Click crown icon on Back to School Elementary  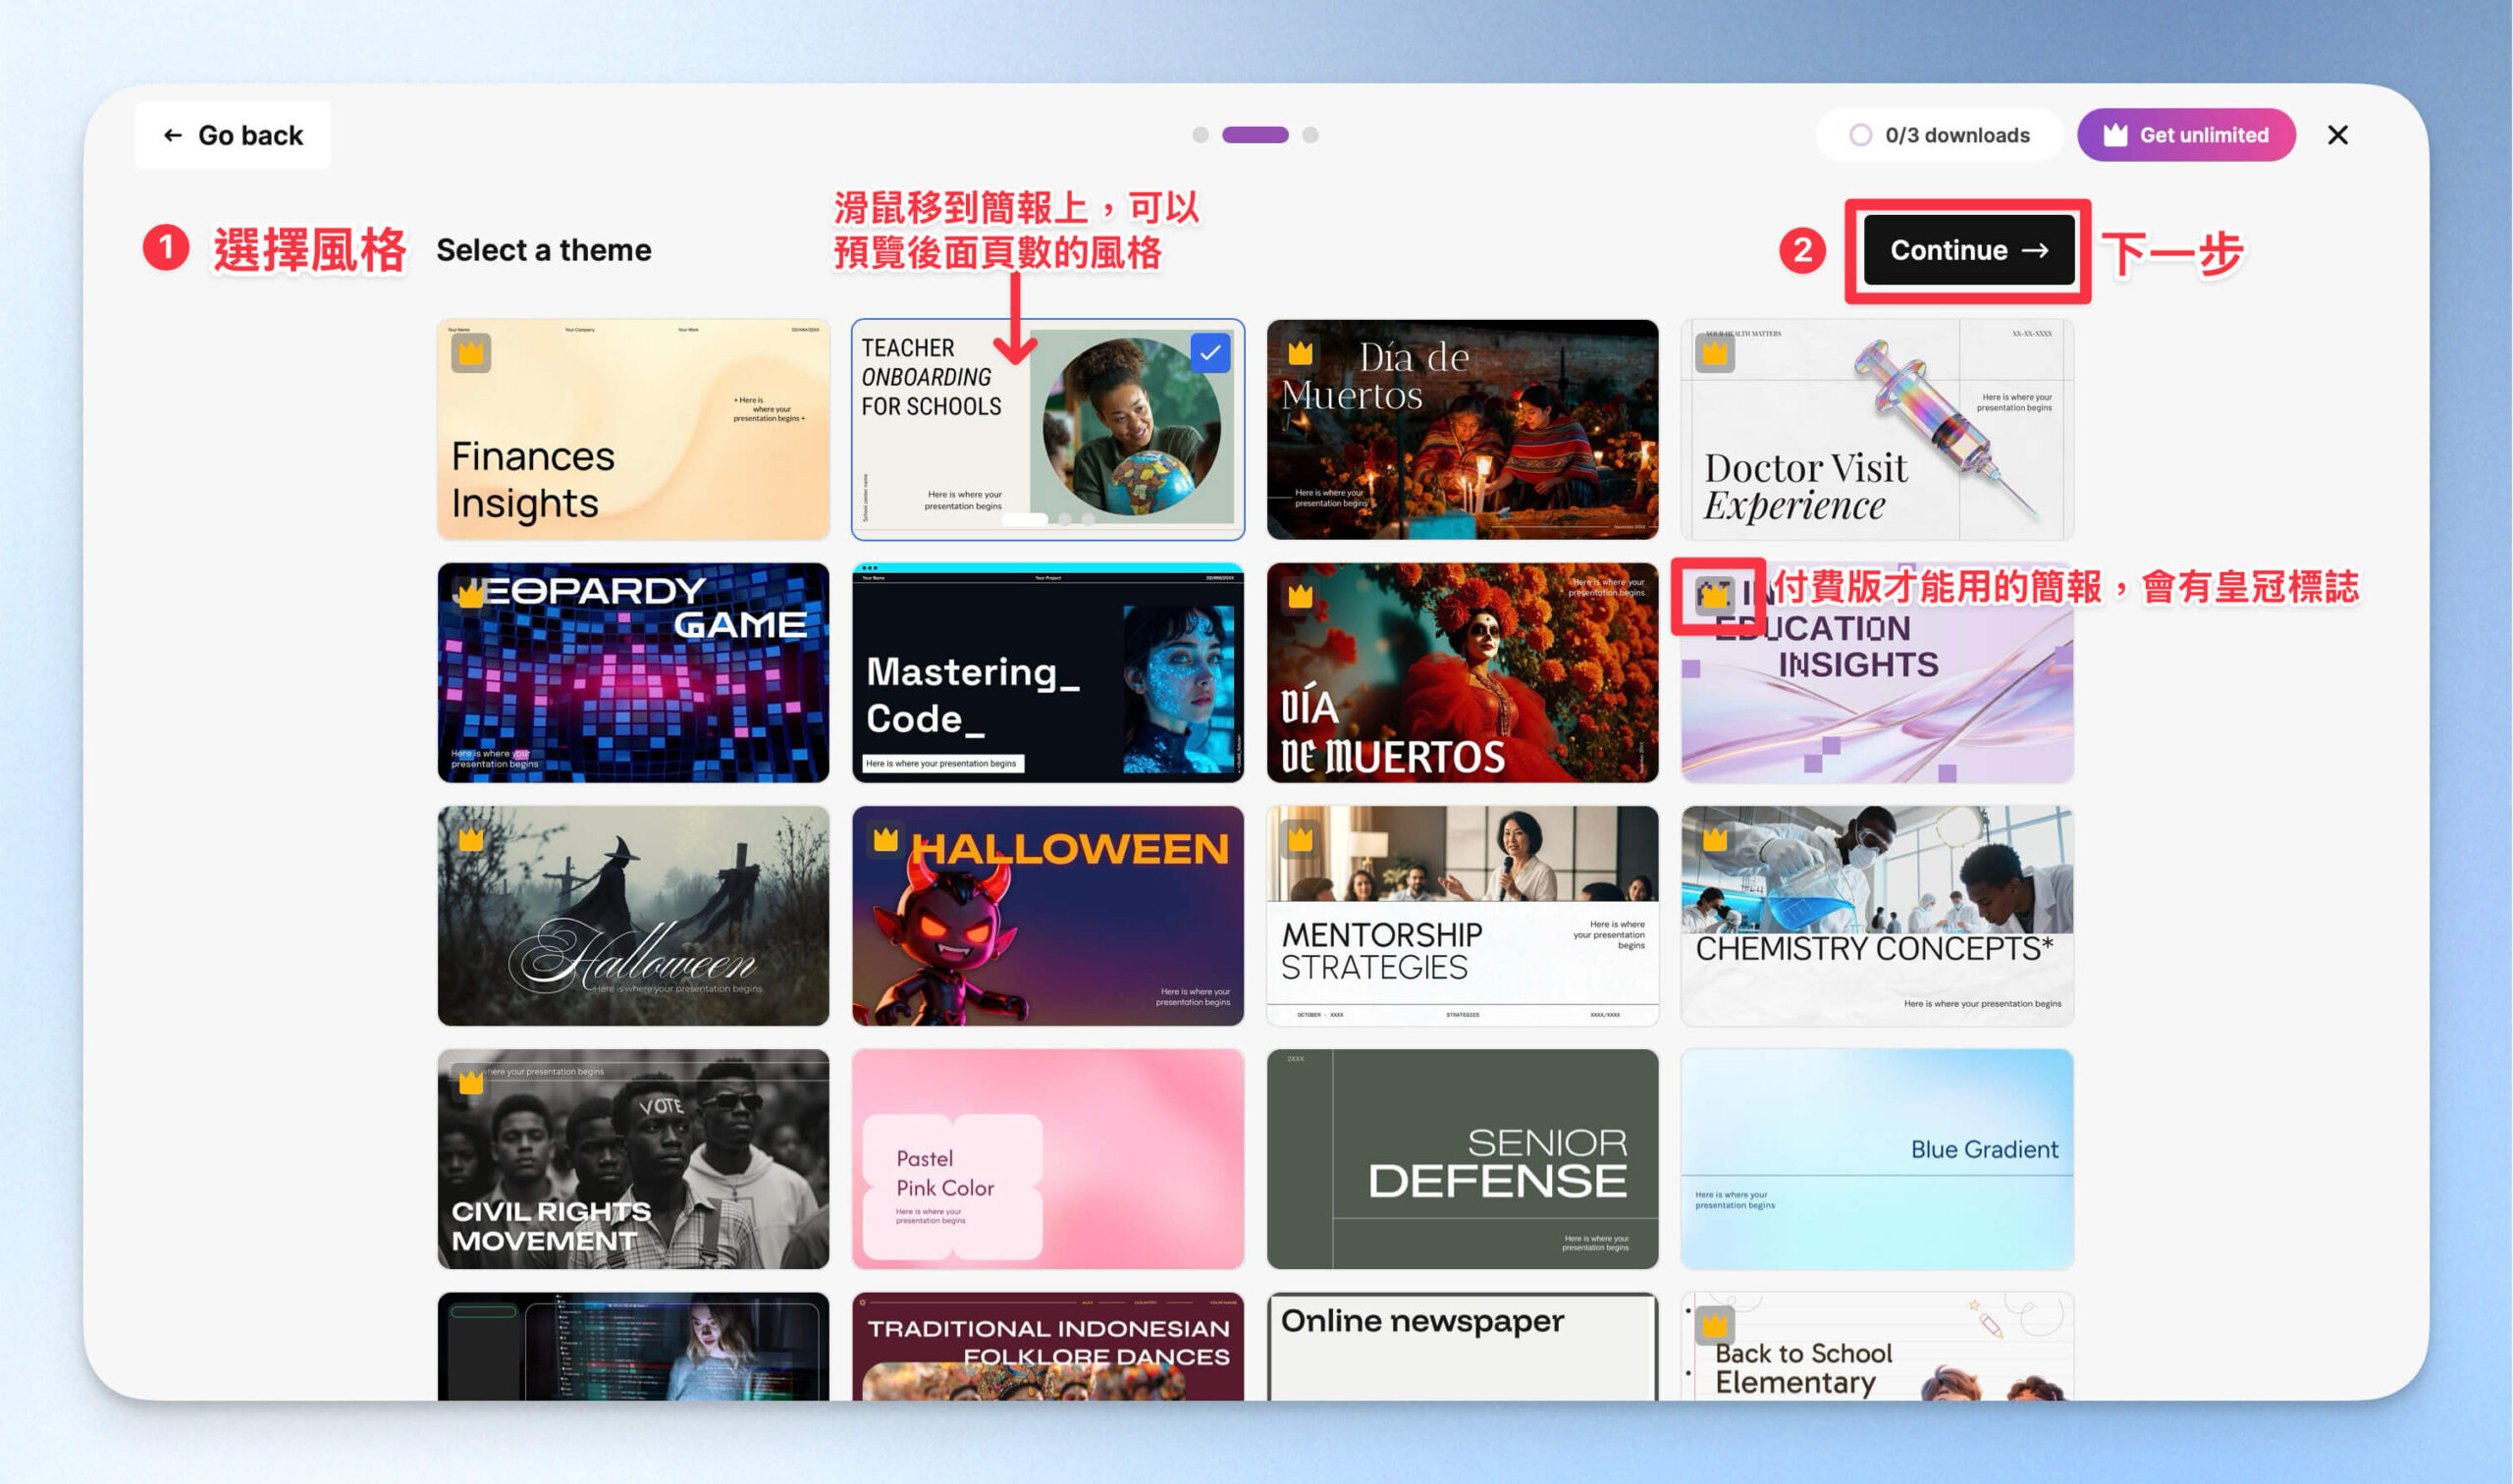(x=1715, y=1325)
